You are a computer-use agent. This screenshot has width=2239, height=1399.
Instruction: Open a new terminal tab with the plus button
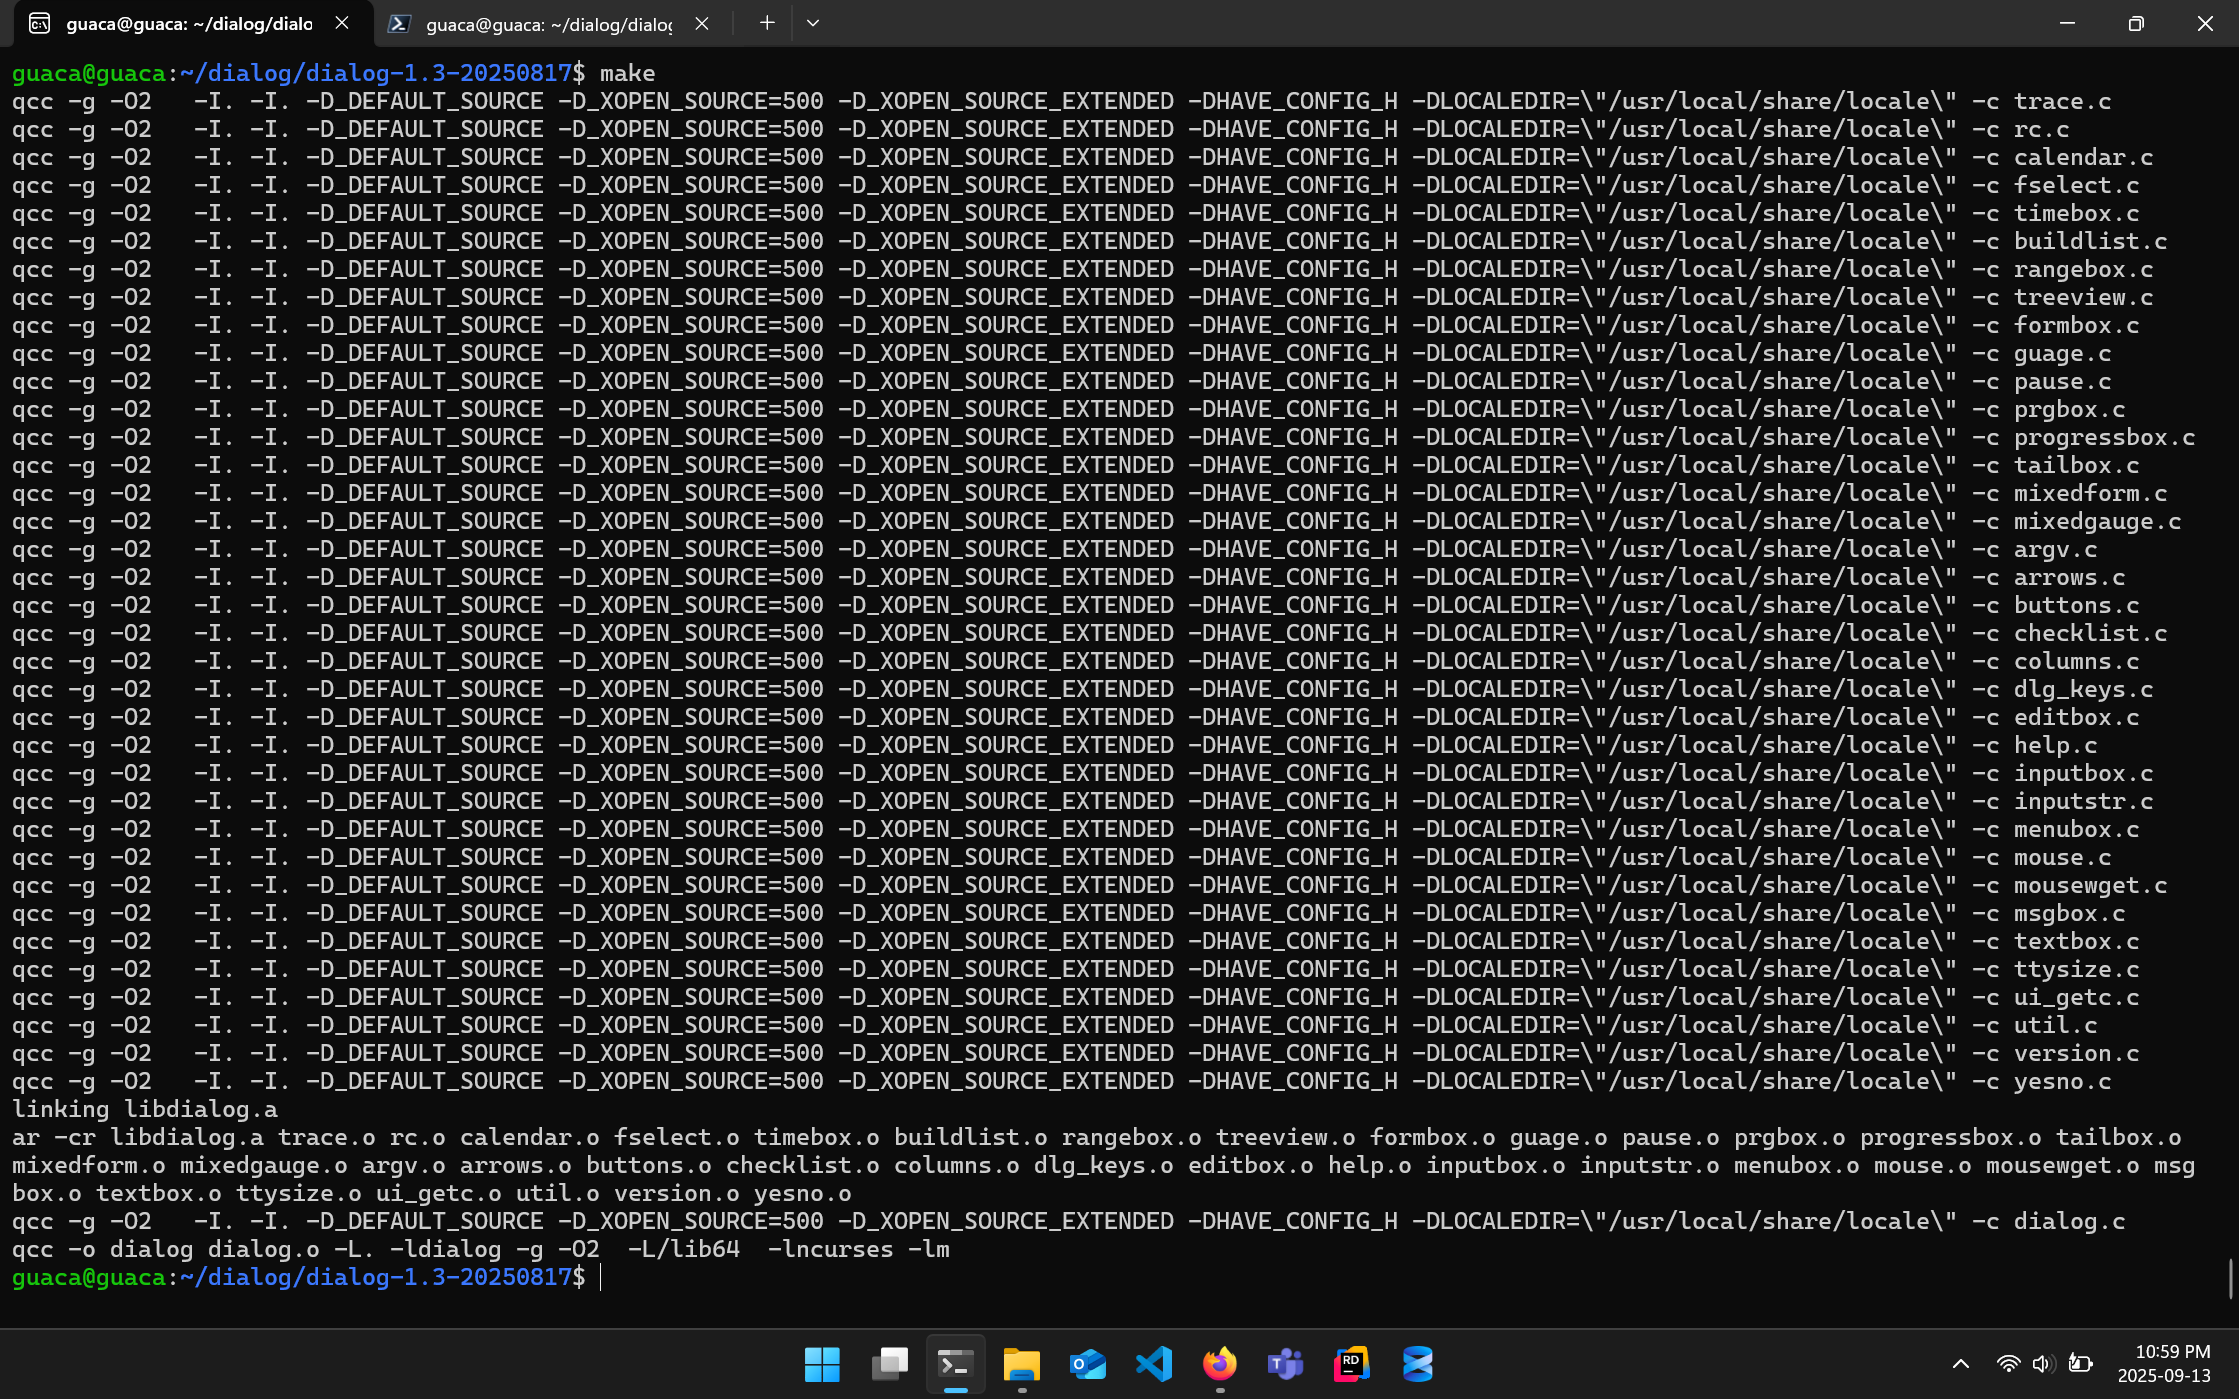coord(766,23)
